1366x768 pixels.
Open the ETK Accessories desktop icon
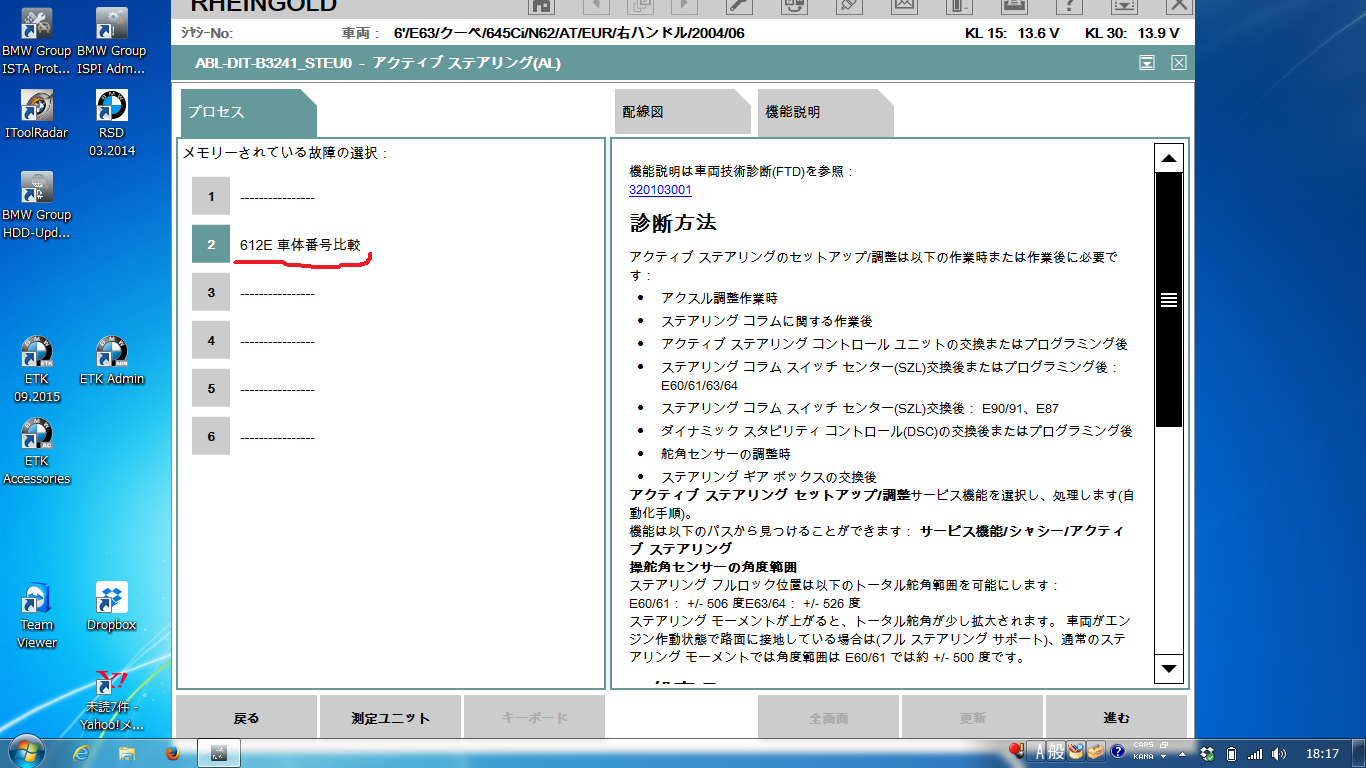(x=37, y=451)
